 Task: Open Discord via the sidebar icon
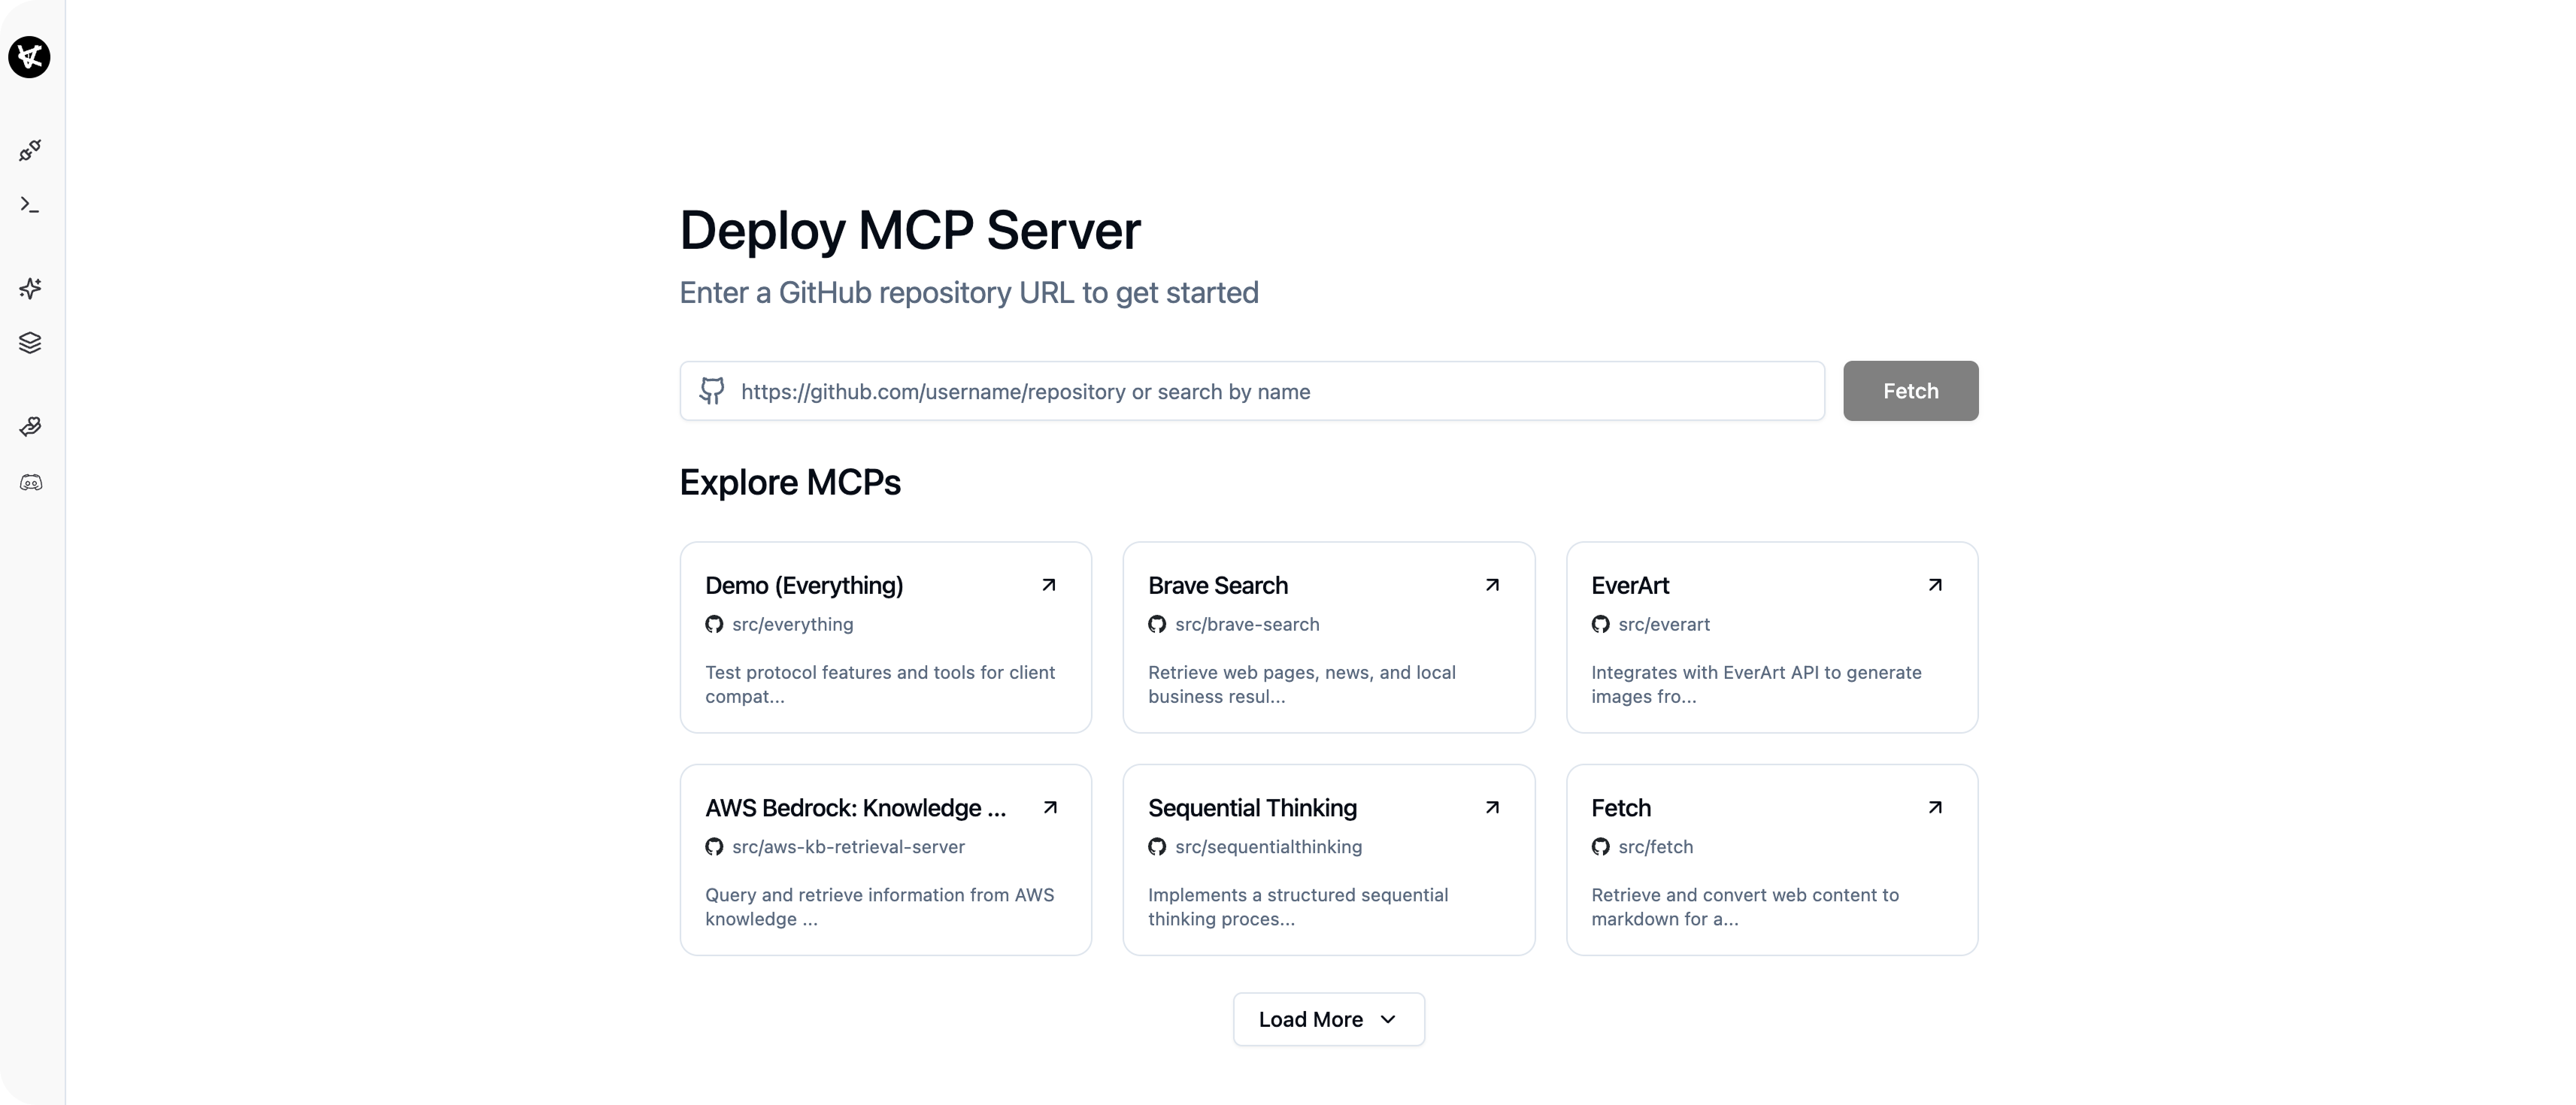(x=30, y=482)
